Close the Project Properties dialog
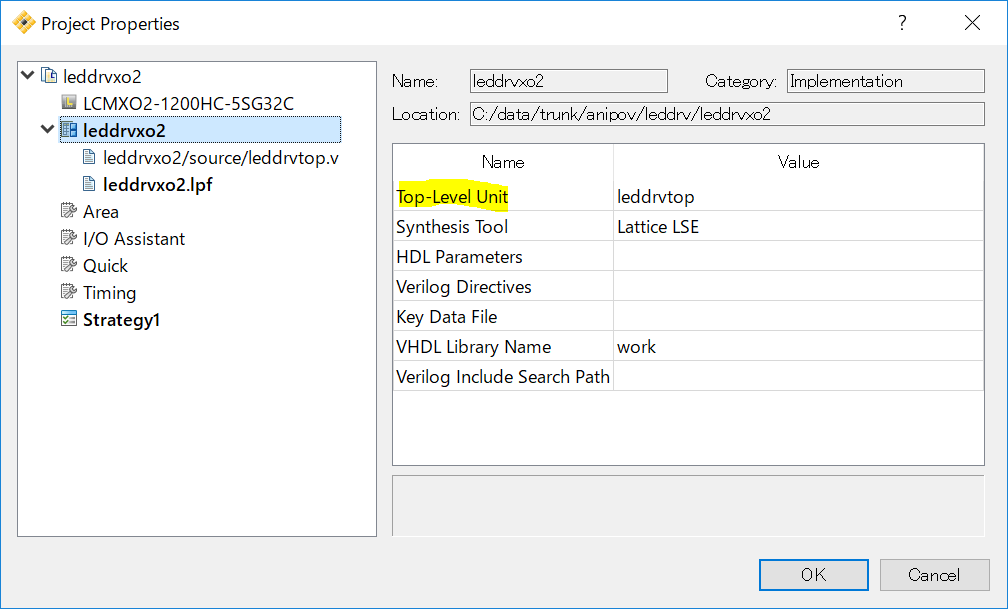This screenshot has width=1008, height=609. (973, 23)
